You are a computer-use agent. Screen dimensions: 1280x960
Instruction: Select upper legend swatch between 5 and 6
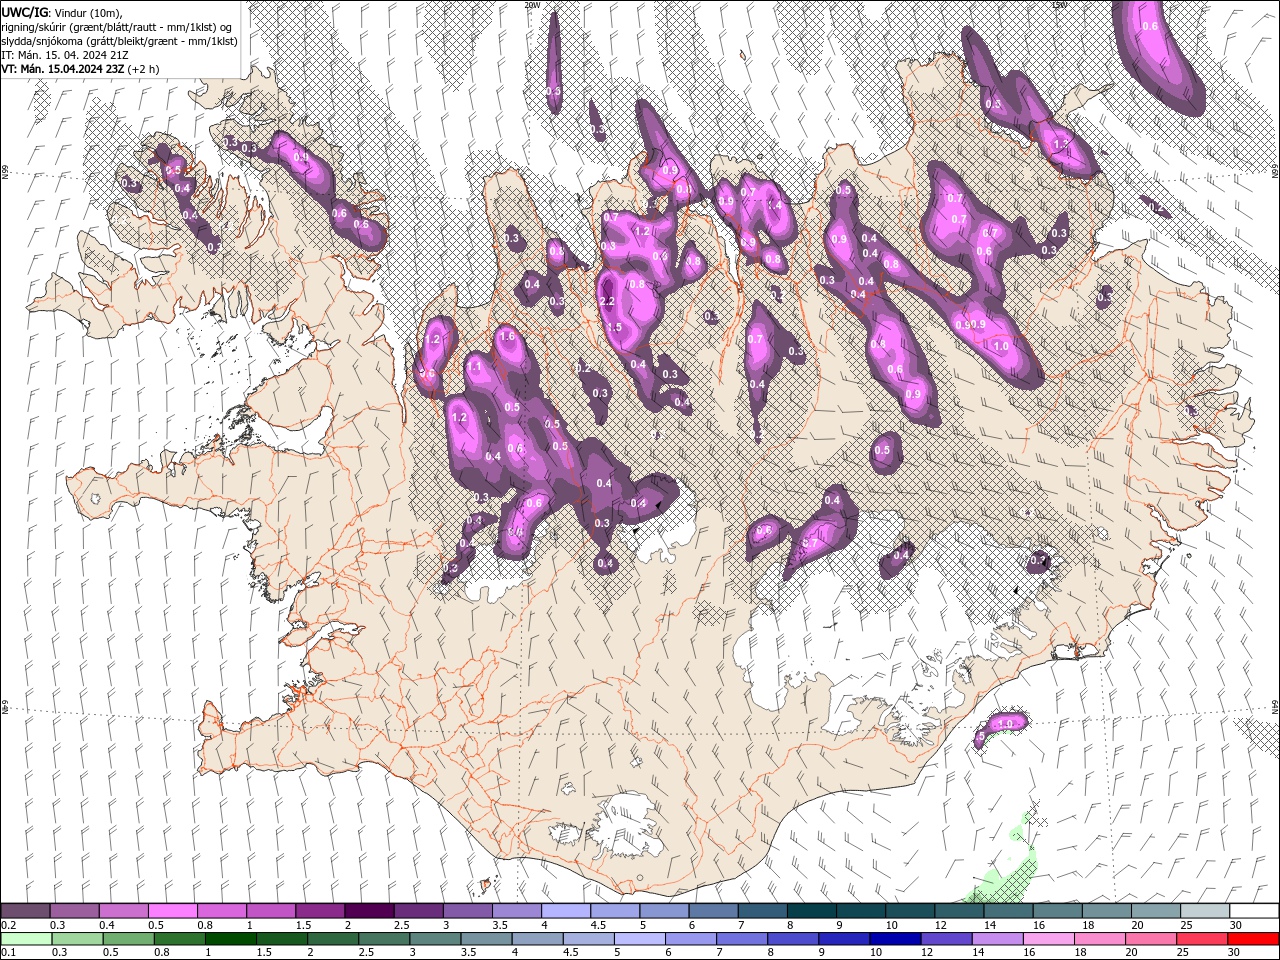coord(664,911)
